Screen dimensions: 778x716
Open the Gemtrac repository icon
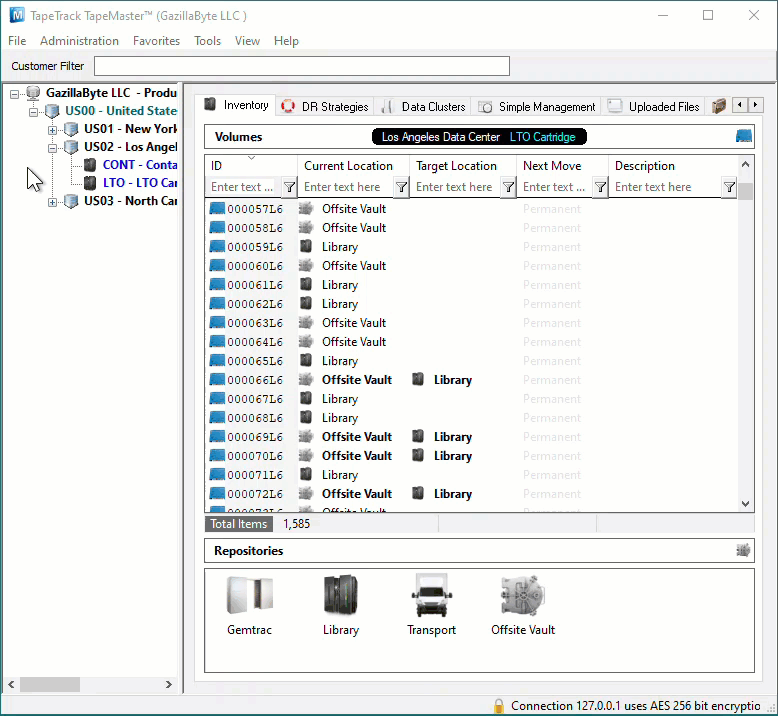coord(249,595)
